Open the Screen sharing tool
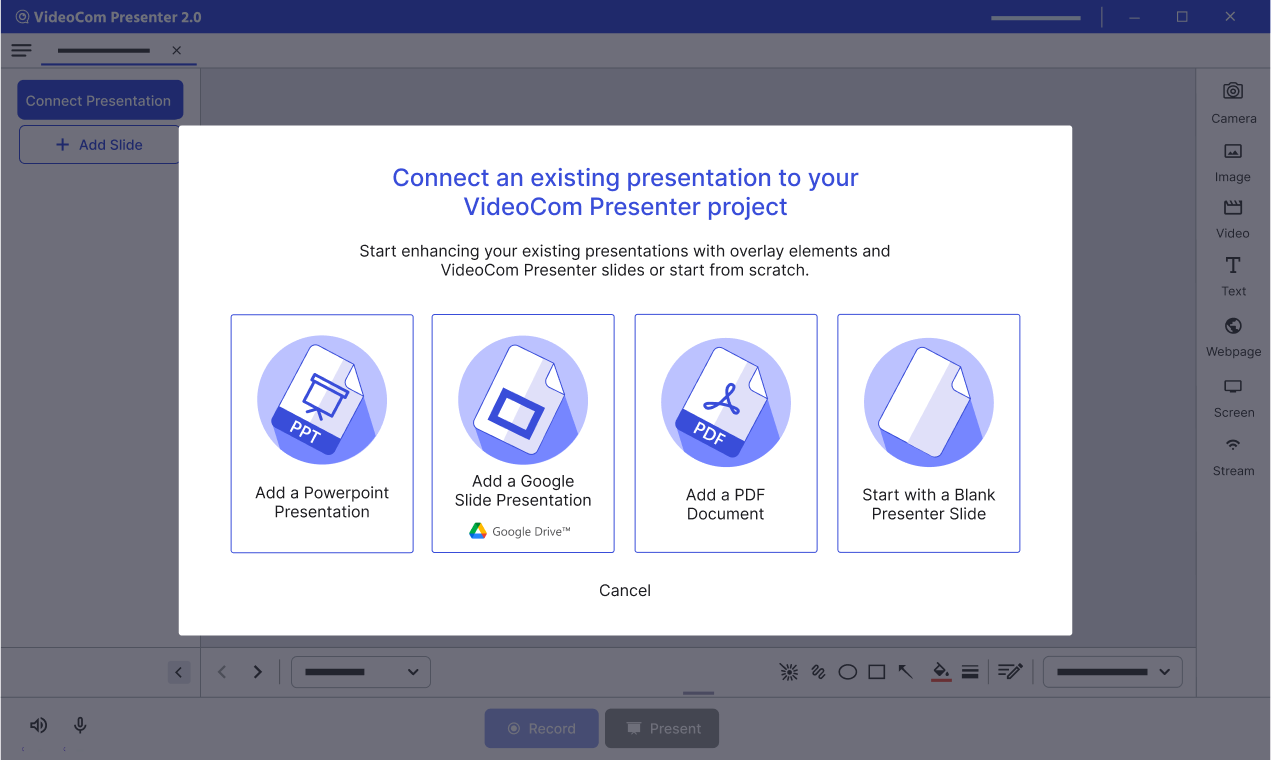The height and width of the screenshot is (760, 1271). click(1232, 397)
